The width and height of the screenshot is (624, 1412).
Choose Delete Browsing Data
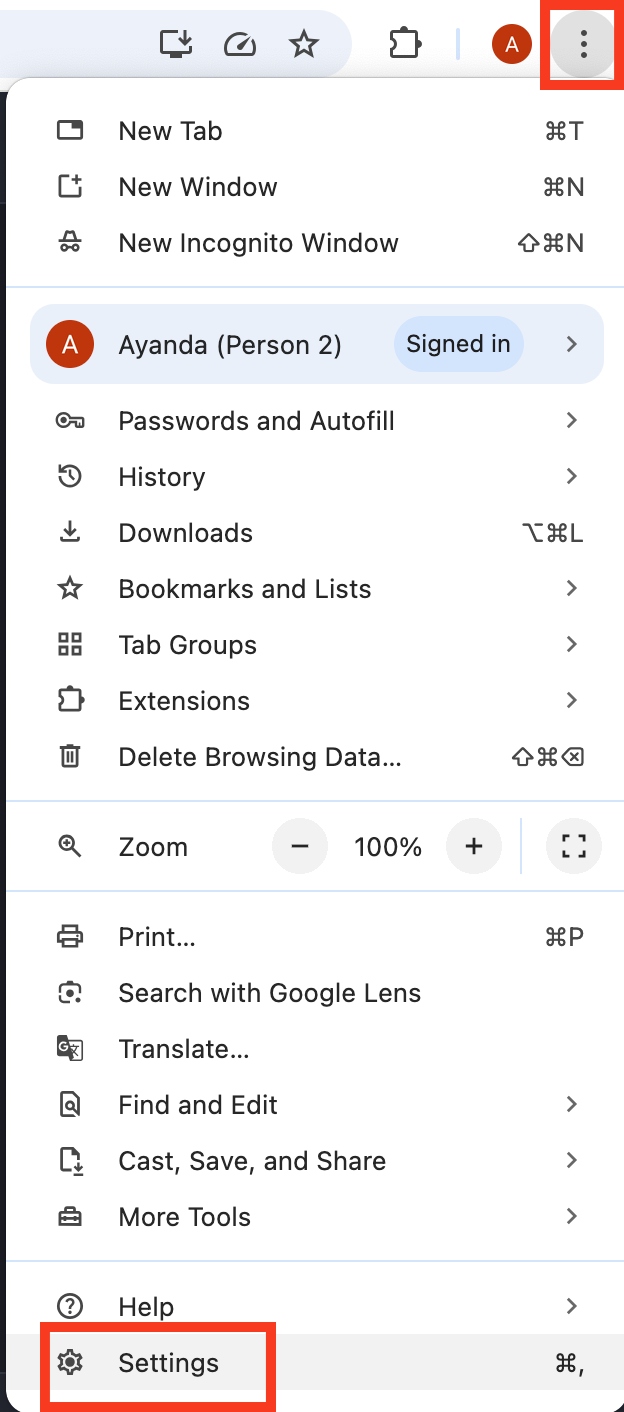click(261, 757)
